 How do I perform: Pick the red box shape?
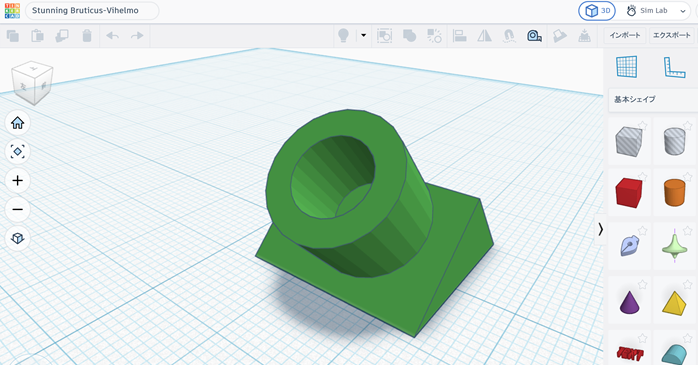629,193
